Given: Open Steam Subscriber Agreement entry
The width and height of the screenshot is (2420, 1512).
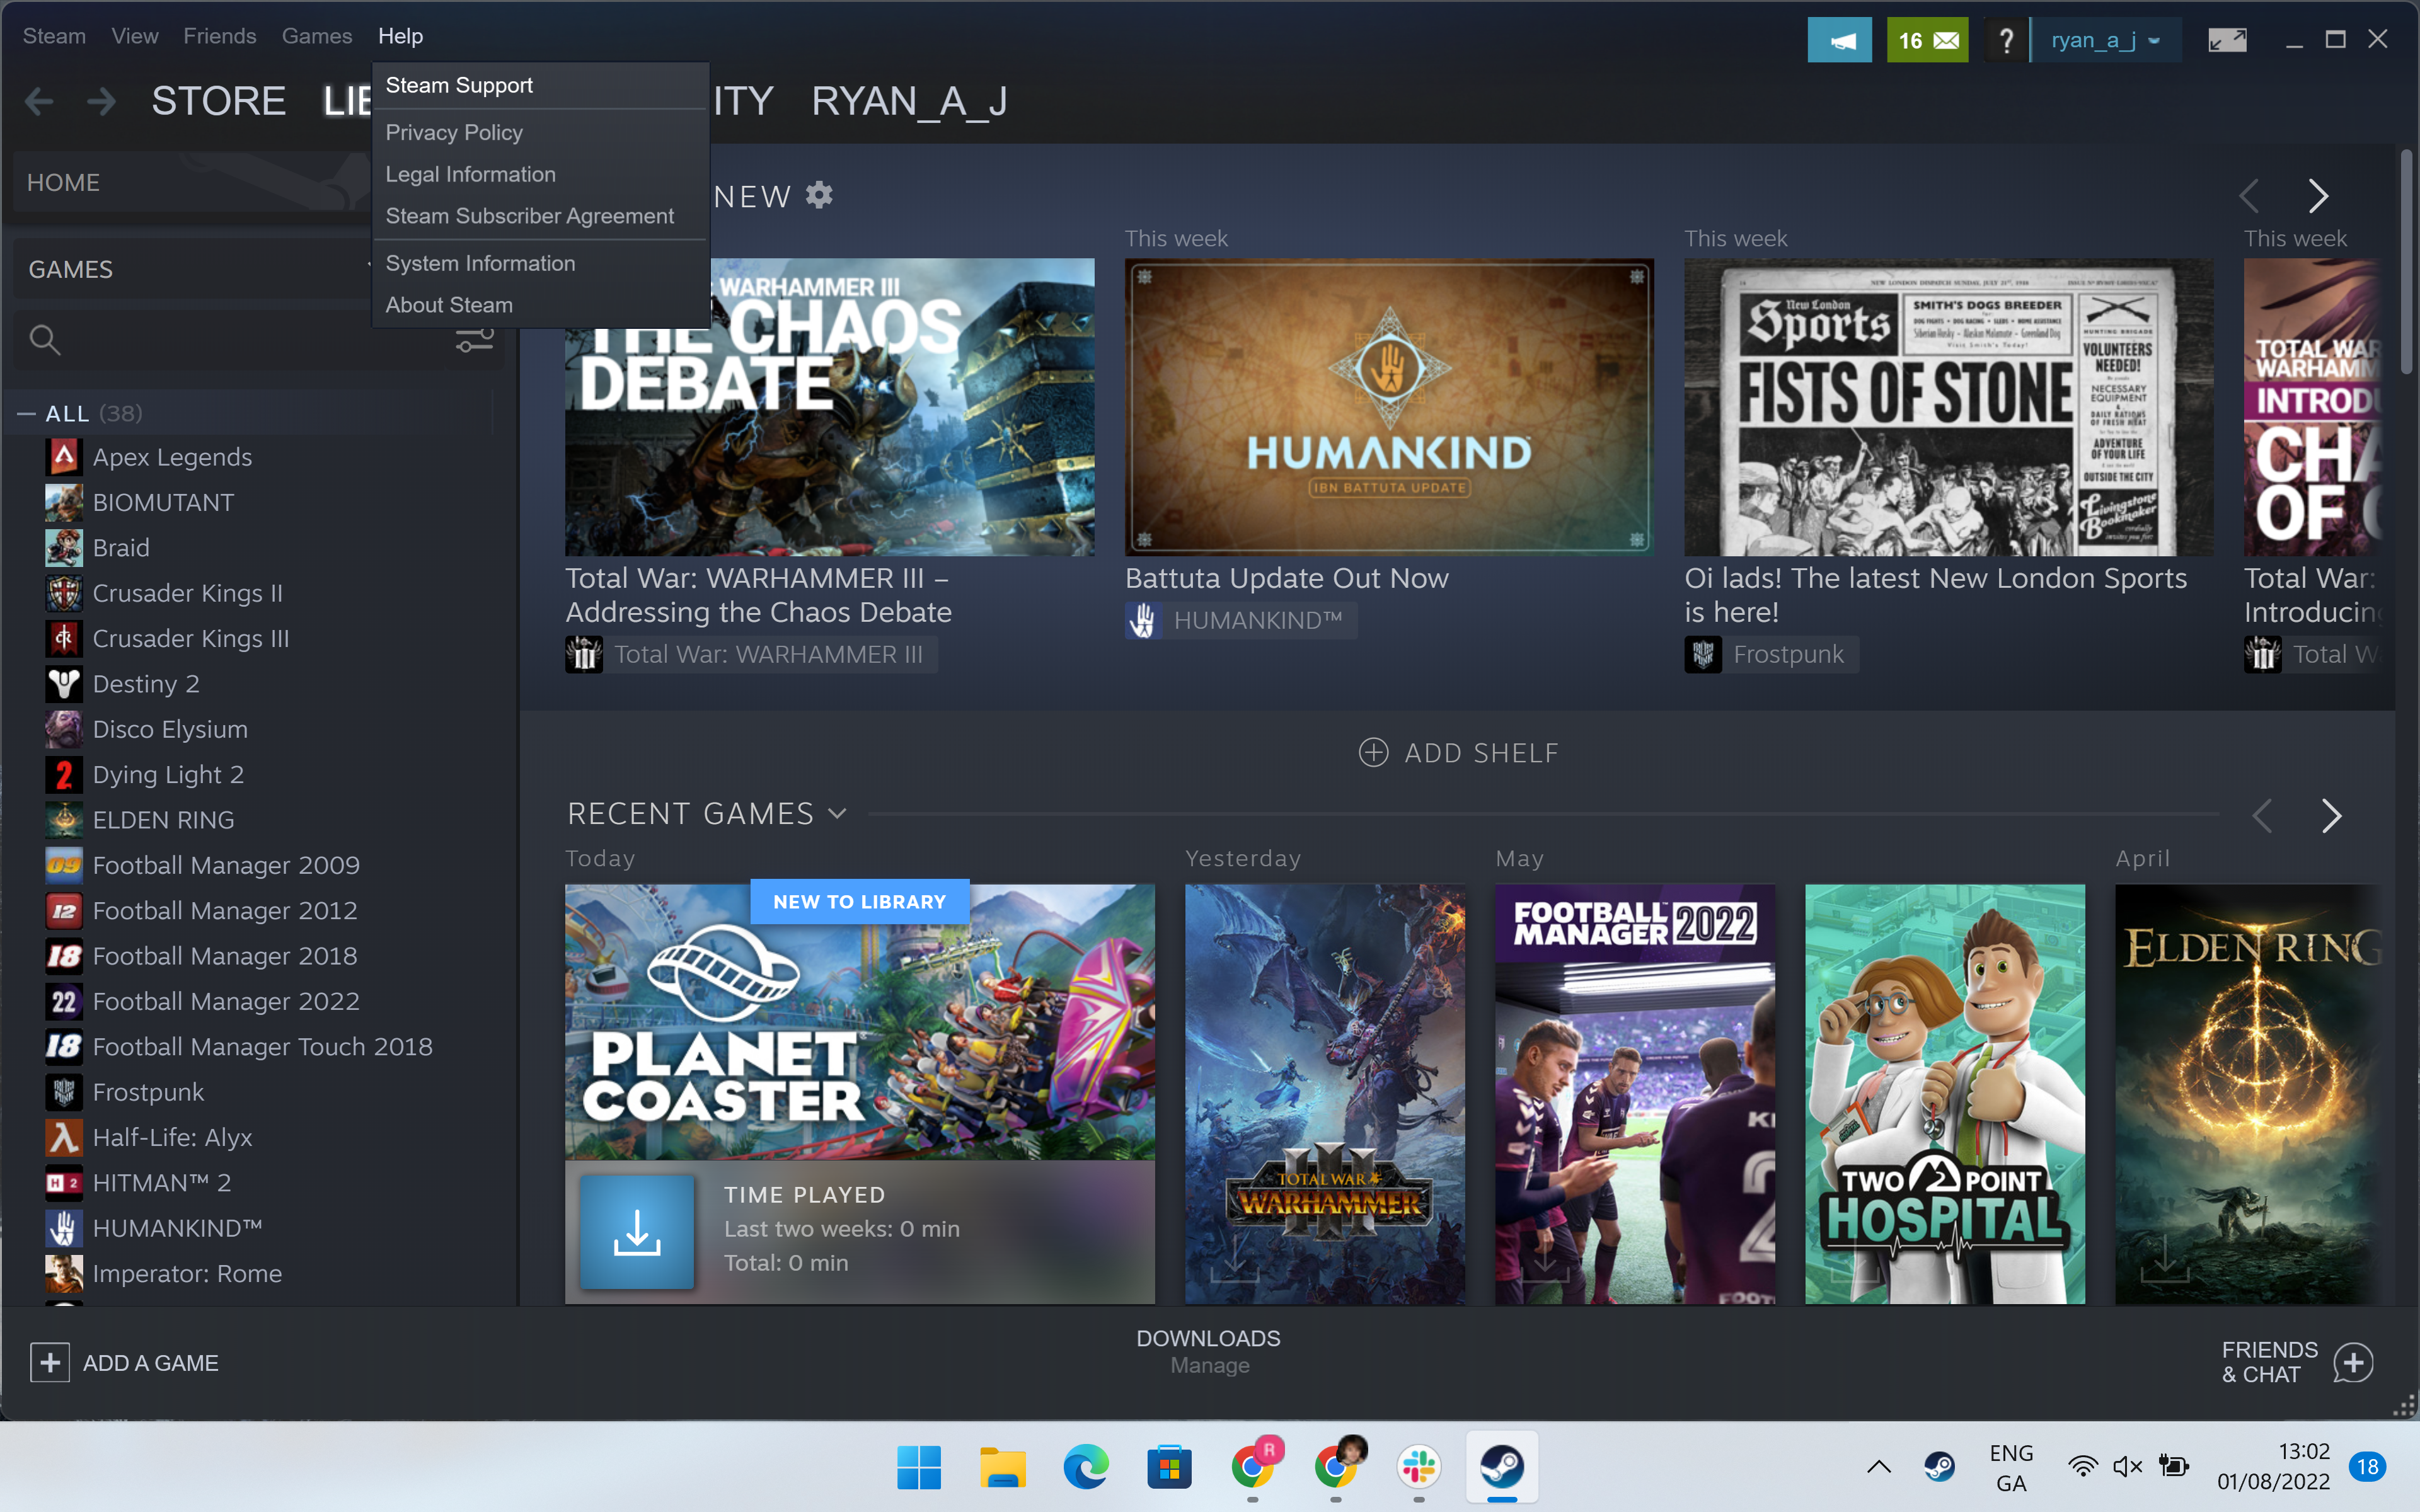Looking at the screenshot, I should (541, 216).
